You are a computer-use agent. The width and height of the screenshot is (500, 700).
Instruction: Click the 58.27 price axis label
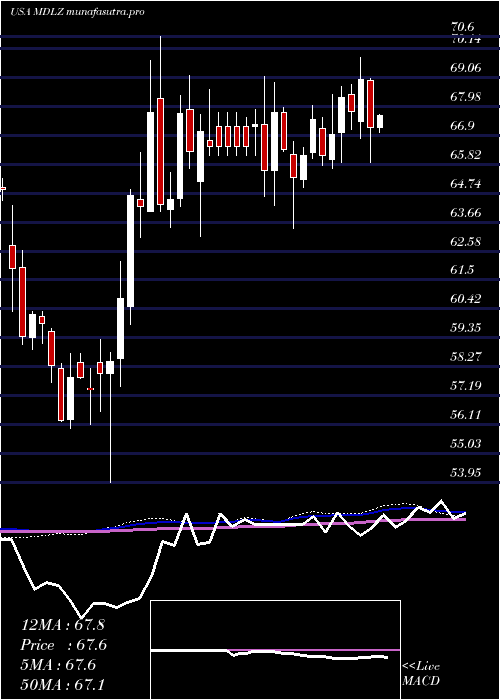click(467, 357)
